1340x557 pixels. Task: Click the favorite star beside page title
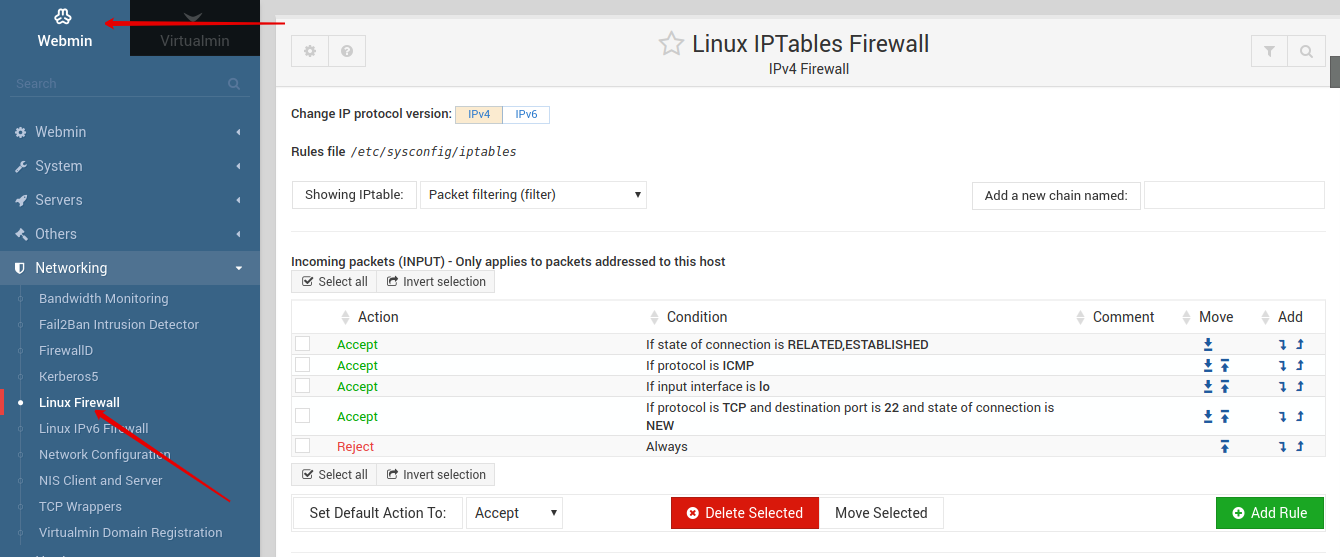pos(671,44)
